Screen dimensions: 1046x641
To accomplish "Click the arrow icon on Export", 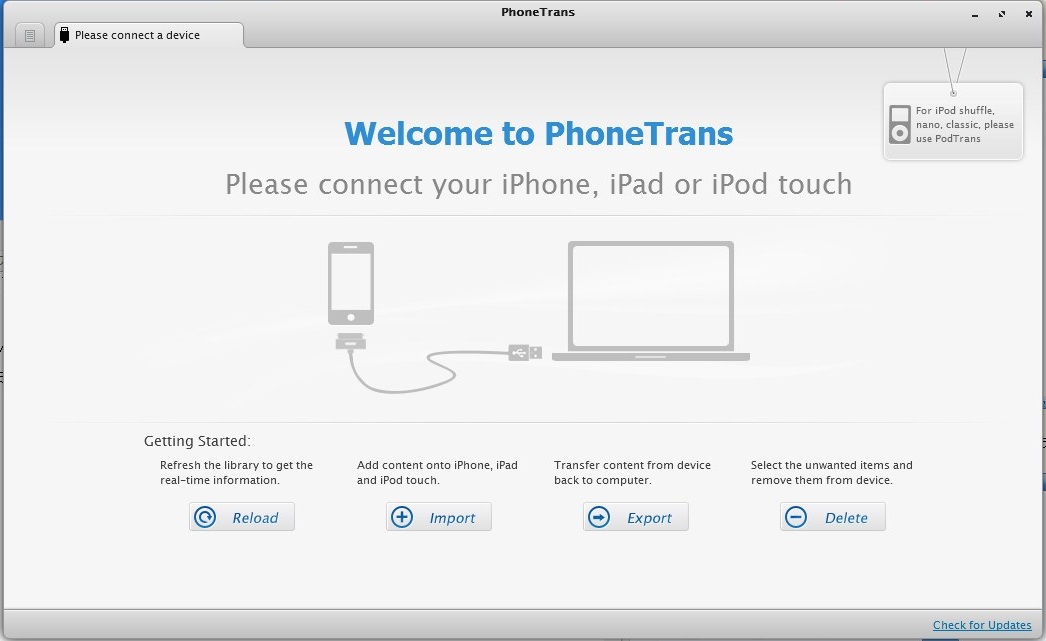I will pos(599,517).
